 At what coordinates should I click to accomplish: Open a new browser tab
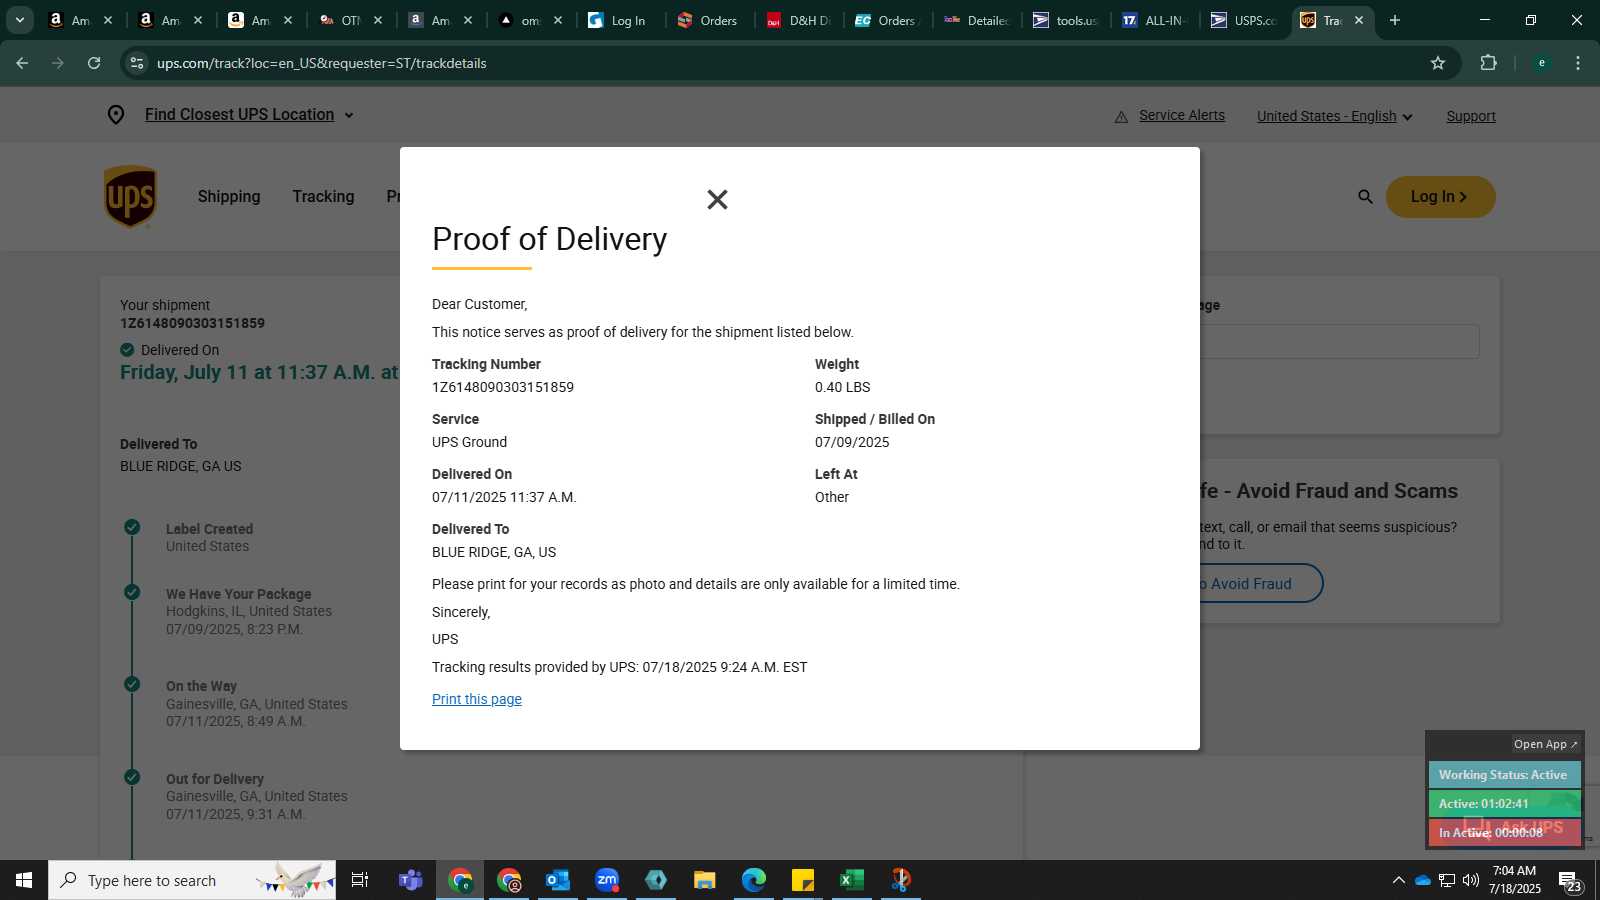[x=1395, y=20]
